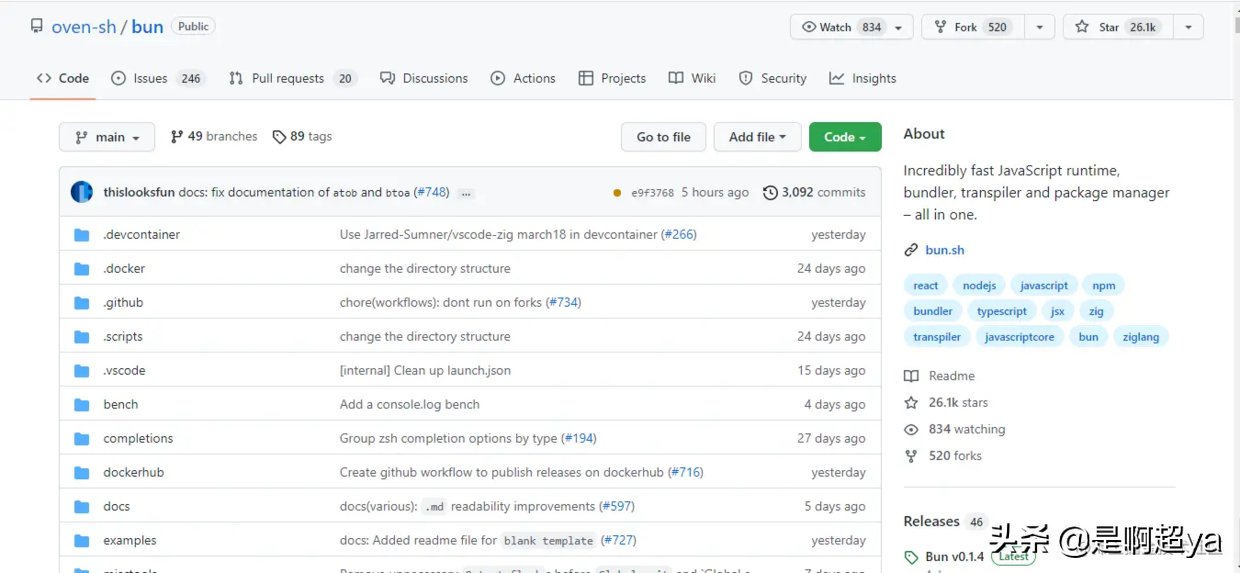Open issue #734 link in .github row
1240x573 pixels.
click(564, 302)
